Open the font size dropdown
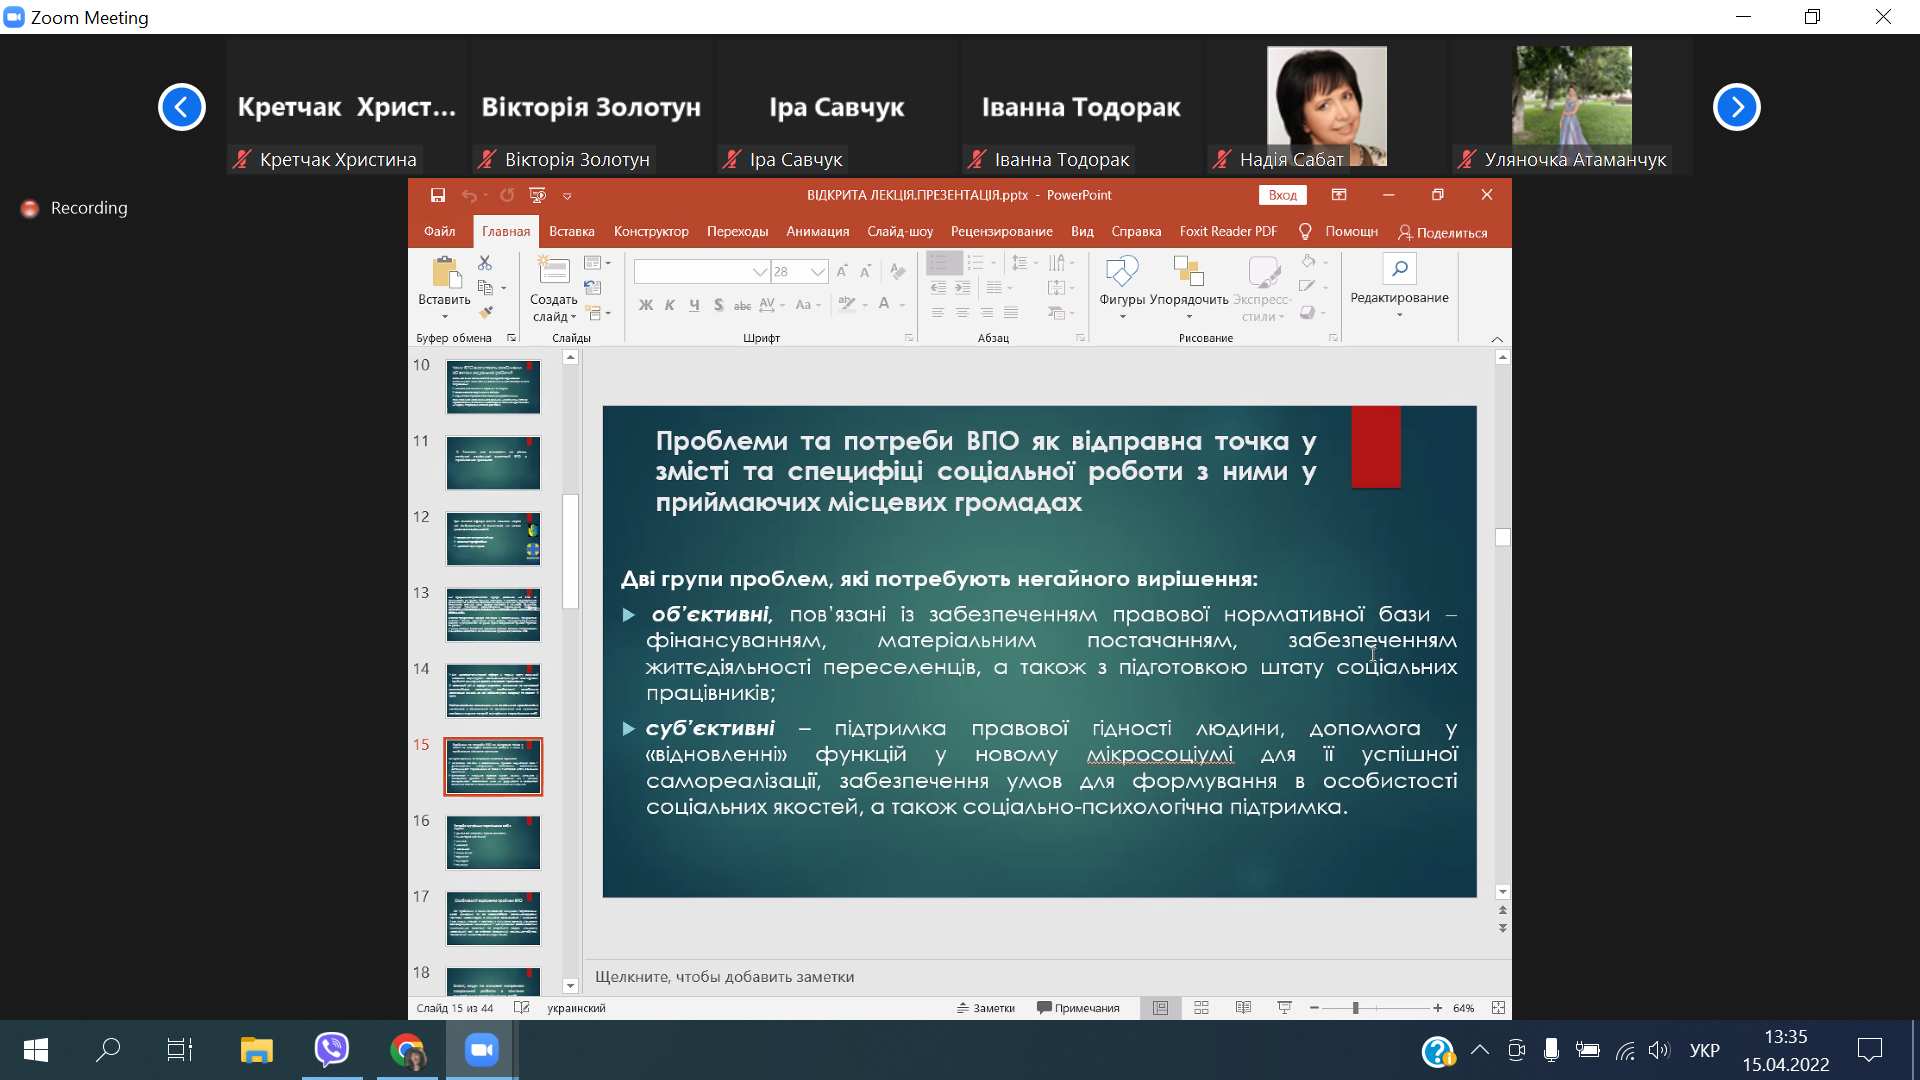Screen dimensions: 1920x1080 pos(818,272)
